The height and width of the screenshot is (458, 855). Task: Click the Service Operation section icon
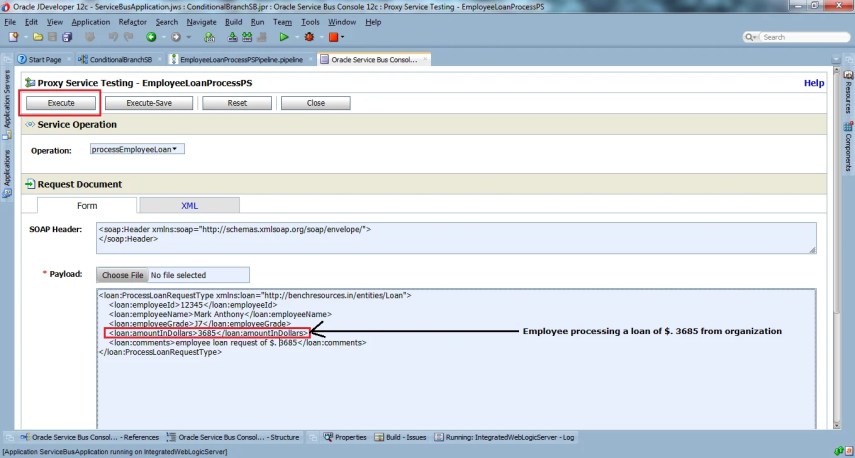click(x=30, y=124)
